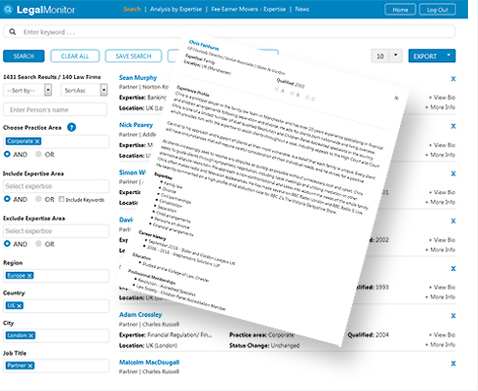
Task: Select AND for Include Expertise Area
Action: 7,199
